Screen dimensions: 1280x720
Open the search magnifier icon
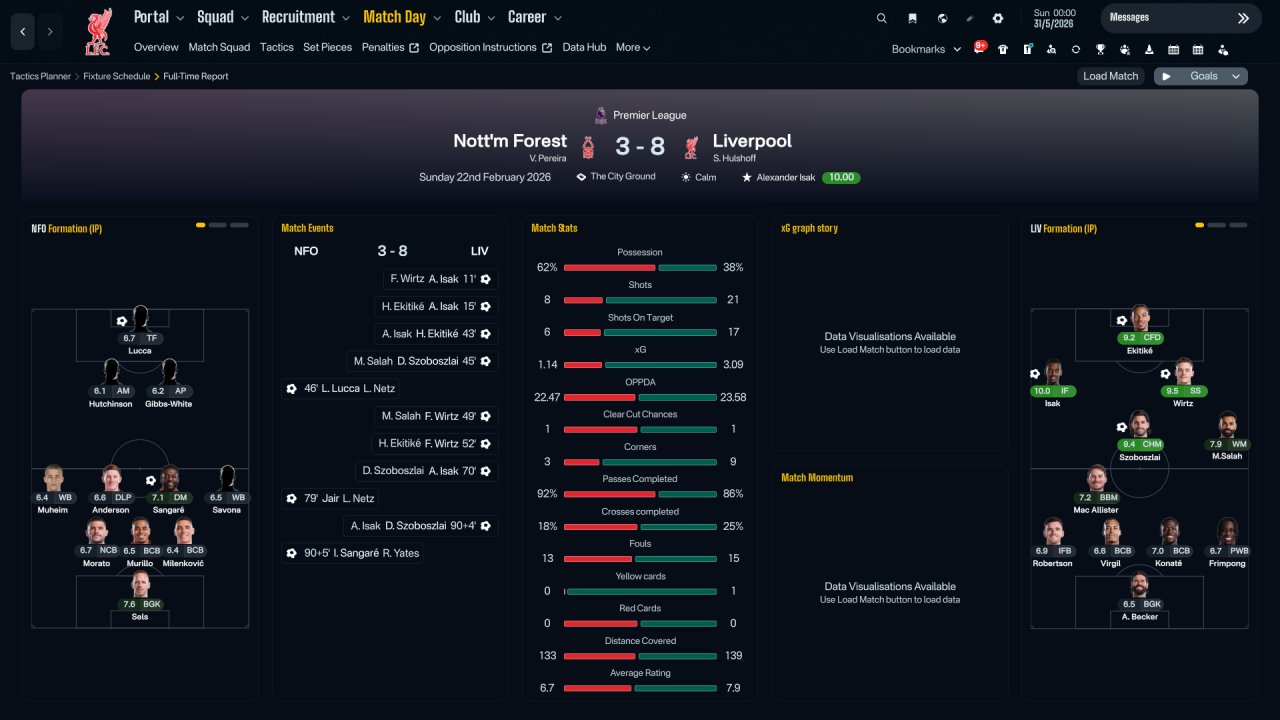pyautogui.click(x=881, y=18)
